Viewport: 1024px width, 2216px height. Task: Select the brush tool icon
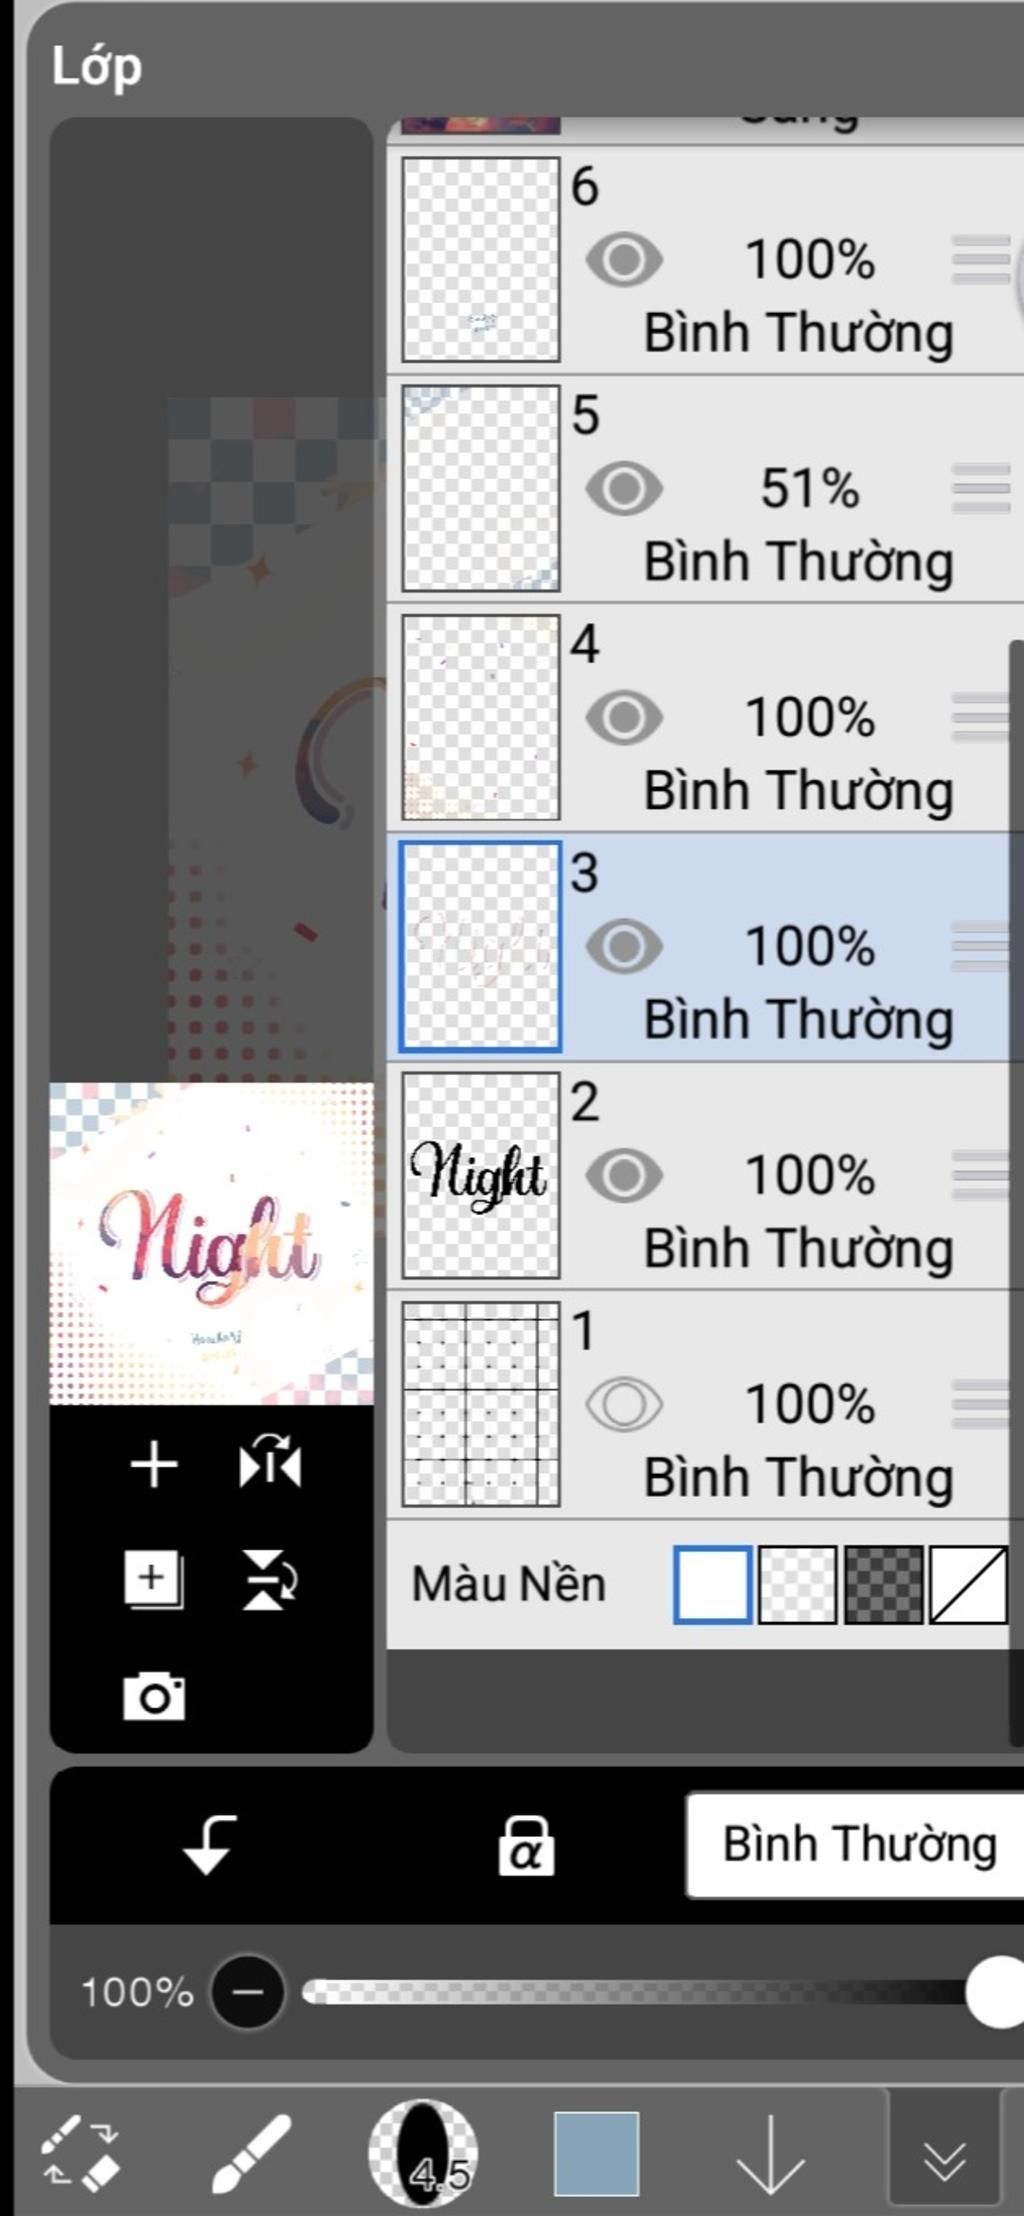[x=251, y=2153]
